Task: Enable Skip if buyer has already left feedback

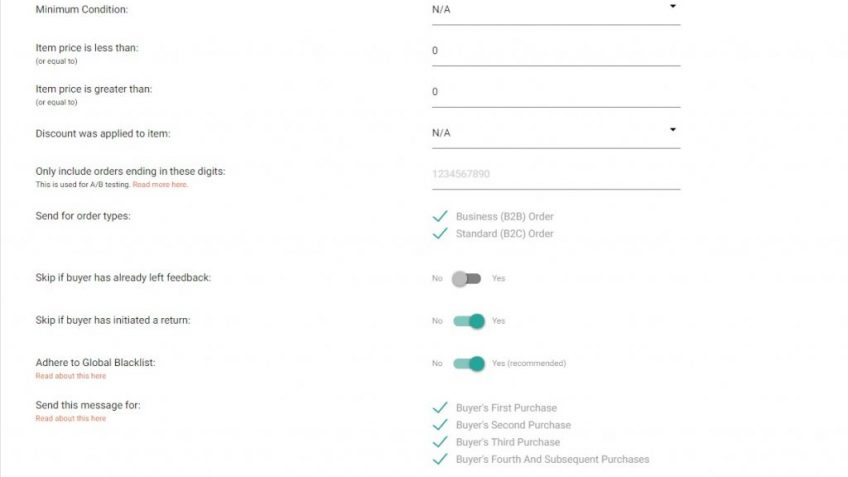Action: pyautogui.click(x=467, y=279)
